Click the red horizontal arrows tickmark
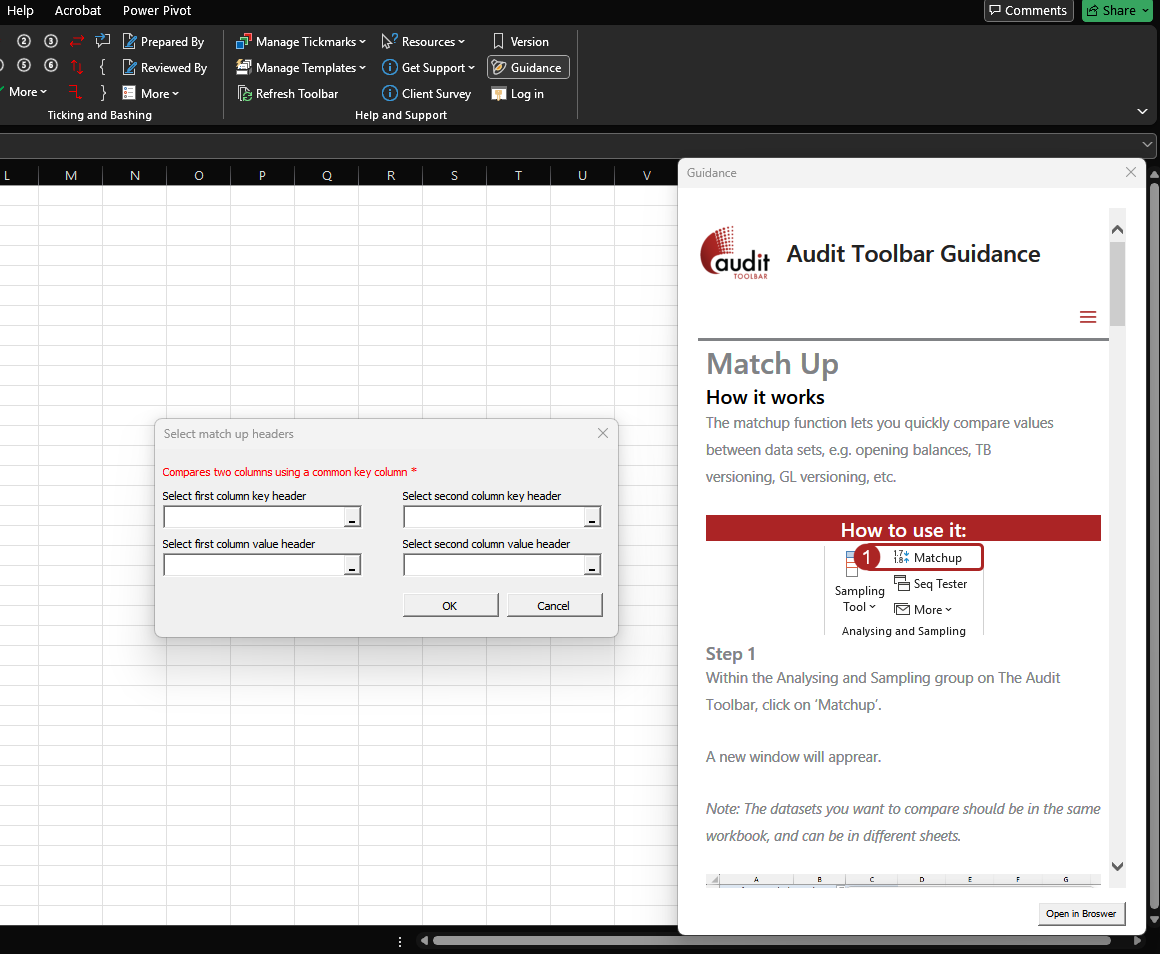Viewport: 1160px width, 954px height. pyautogui.click(x=77, y=41)
